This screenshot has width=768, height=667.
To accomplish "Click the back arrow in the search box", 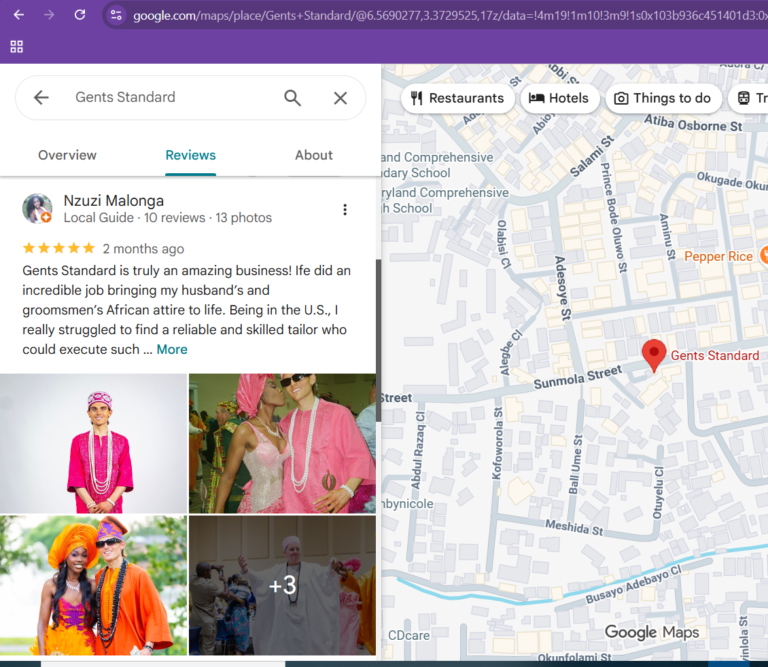I will (41, 97).
